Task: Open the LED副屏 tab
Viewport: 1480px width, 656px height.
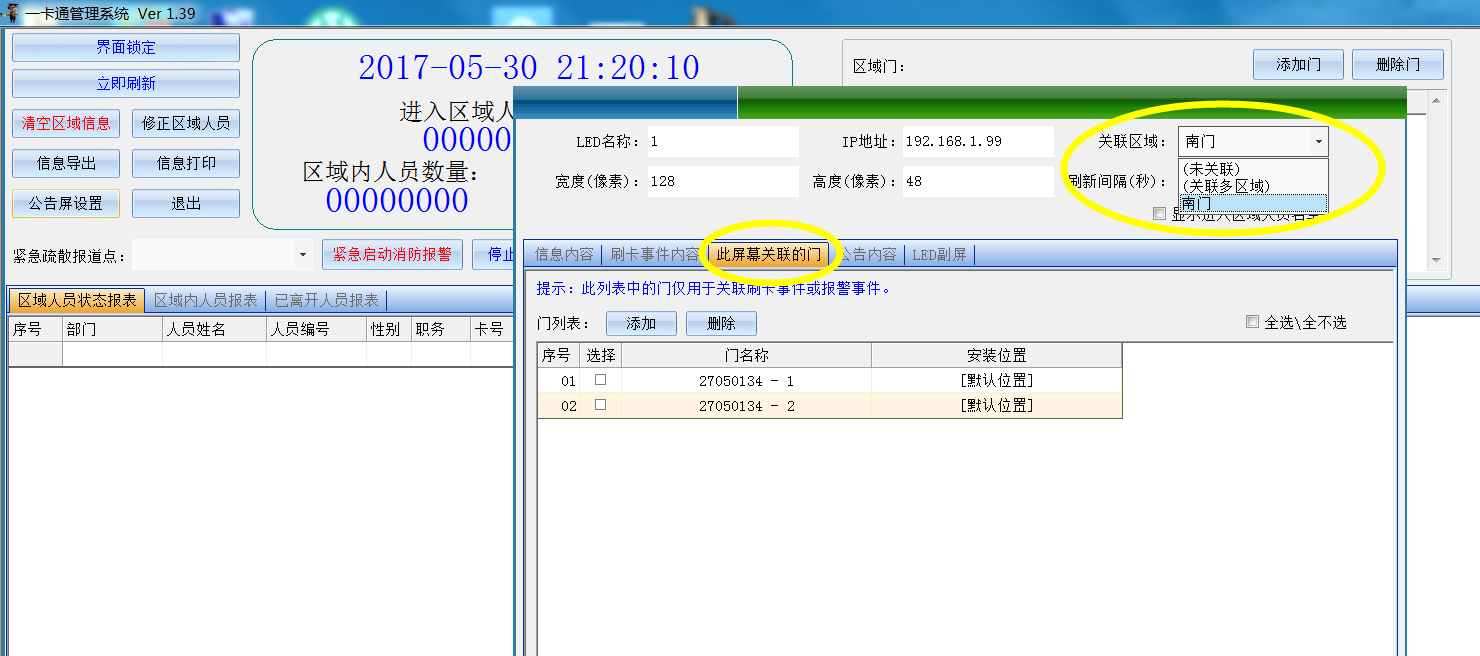Action: pyautogui.click(x=939, y=254)
